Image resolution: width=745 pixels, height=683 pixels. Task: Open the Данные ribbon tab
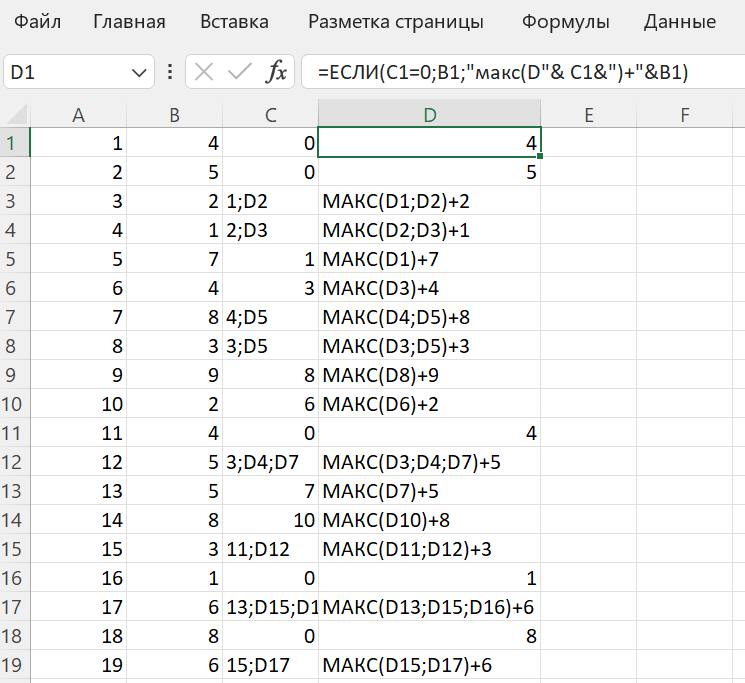679,21
